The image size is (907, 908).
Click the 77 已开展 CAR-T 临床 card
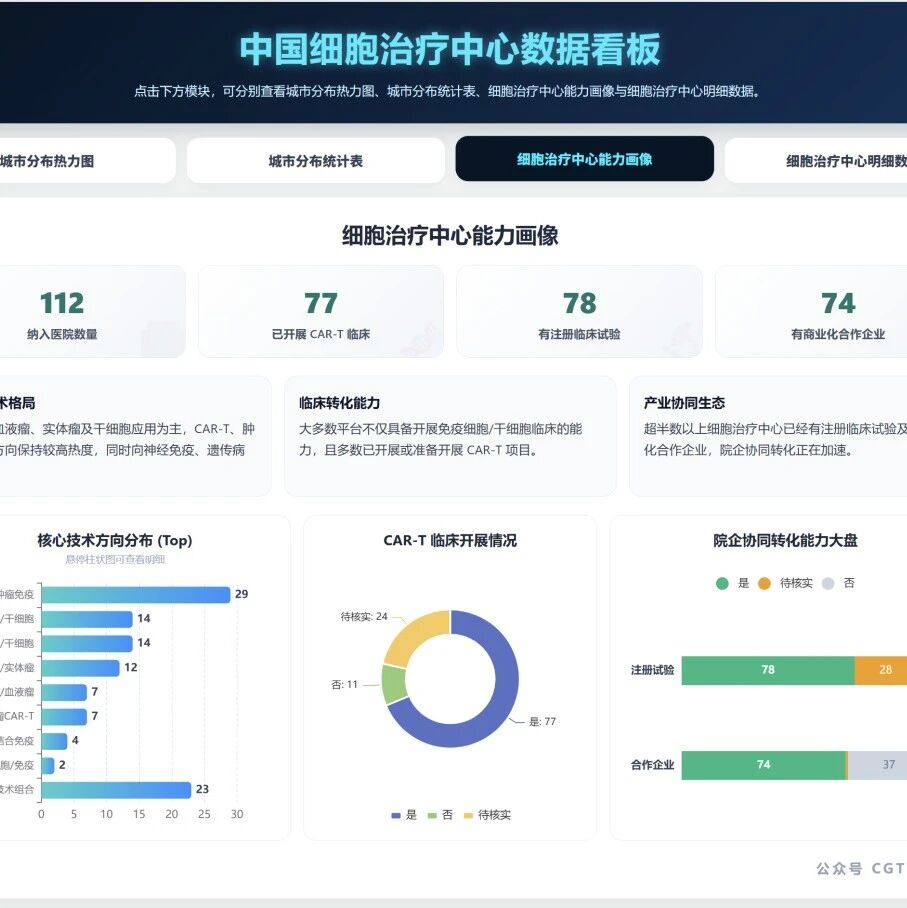click(x=321, y=312)
